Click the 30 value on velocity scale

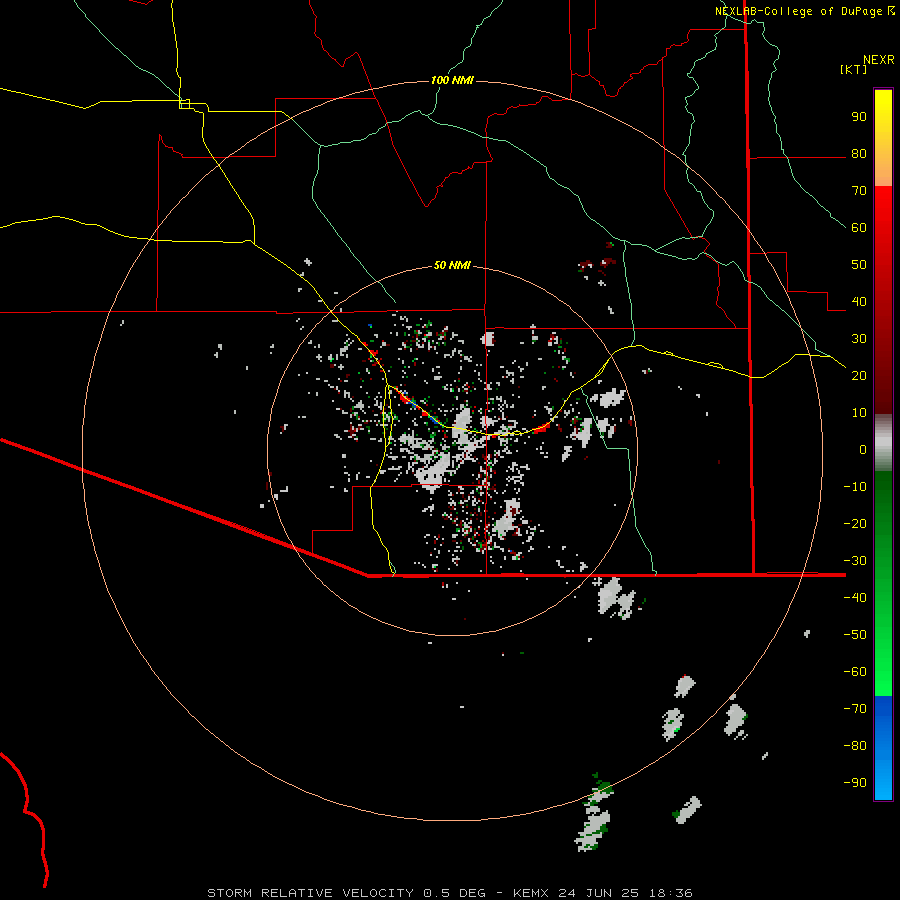[859, 339]
